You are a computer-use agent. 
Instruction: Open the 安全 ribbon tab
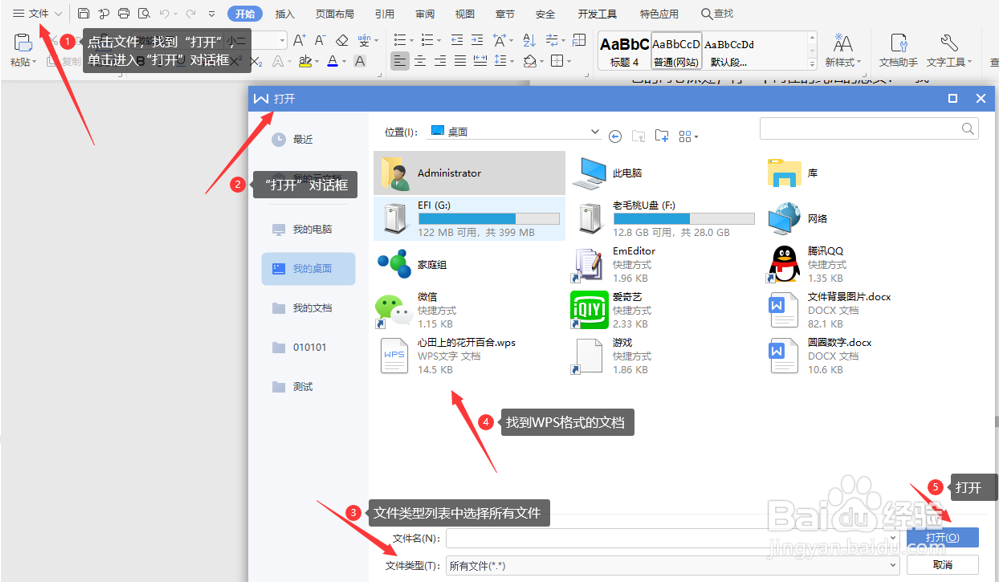pyautogui.click(x=545, y=14)
